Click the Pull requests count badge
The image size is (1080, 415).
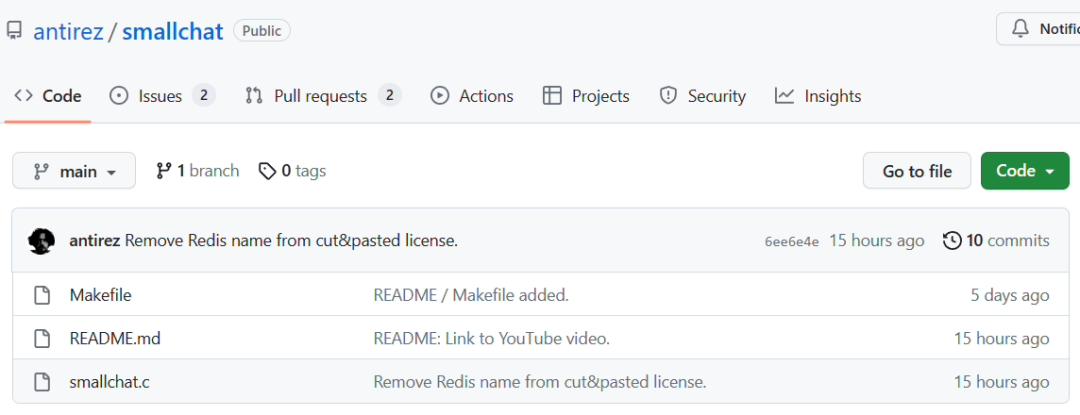[x=390, y=96]
